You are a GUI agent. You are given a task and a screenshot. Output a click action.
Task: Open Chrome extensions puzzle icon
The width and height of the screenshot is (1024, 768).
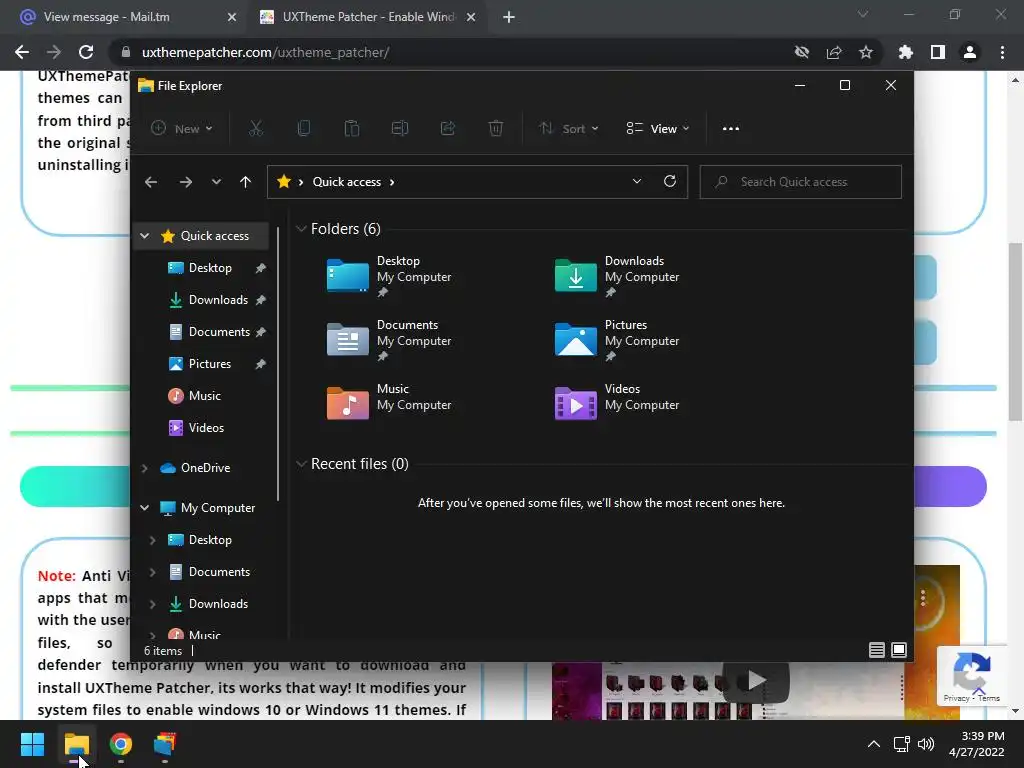click(906, 52)
